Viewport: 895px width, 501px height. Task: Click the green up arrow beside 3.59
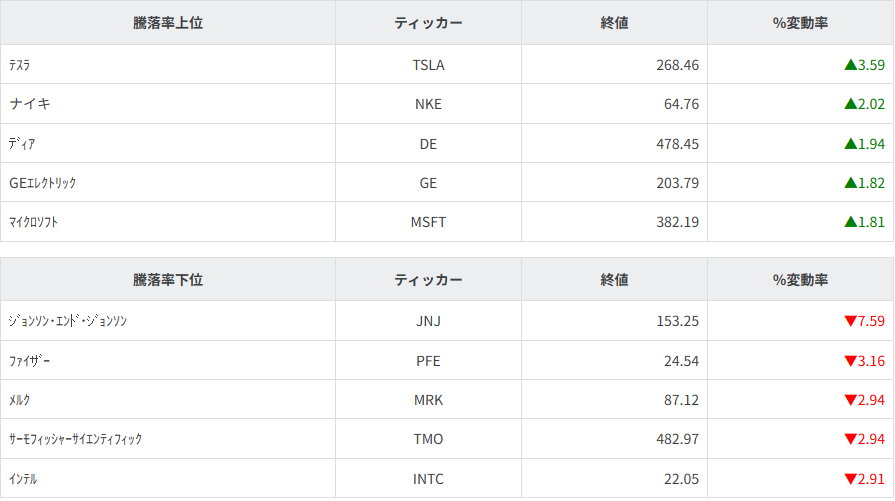tap(850, 65)
